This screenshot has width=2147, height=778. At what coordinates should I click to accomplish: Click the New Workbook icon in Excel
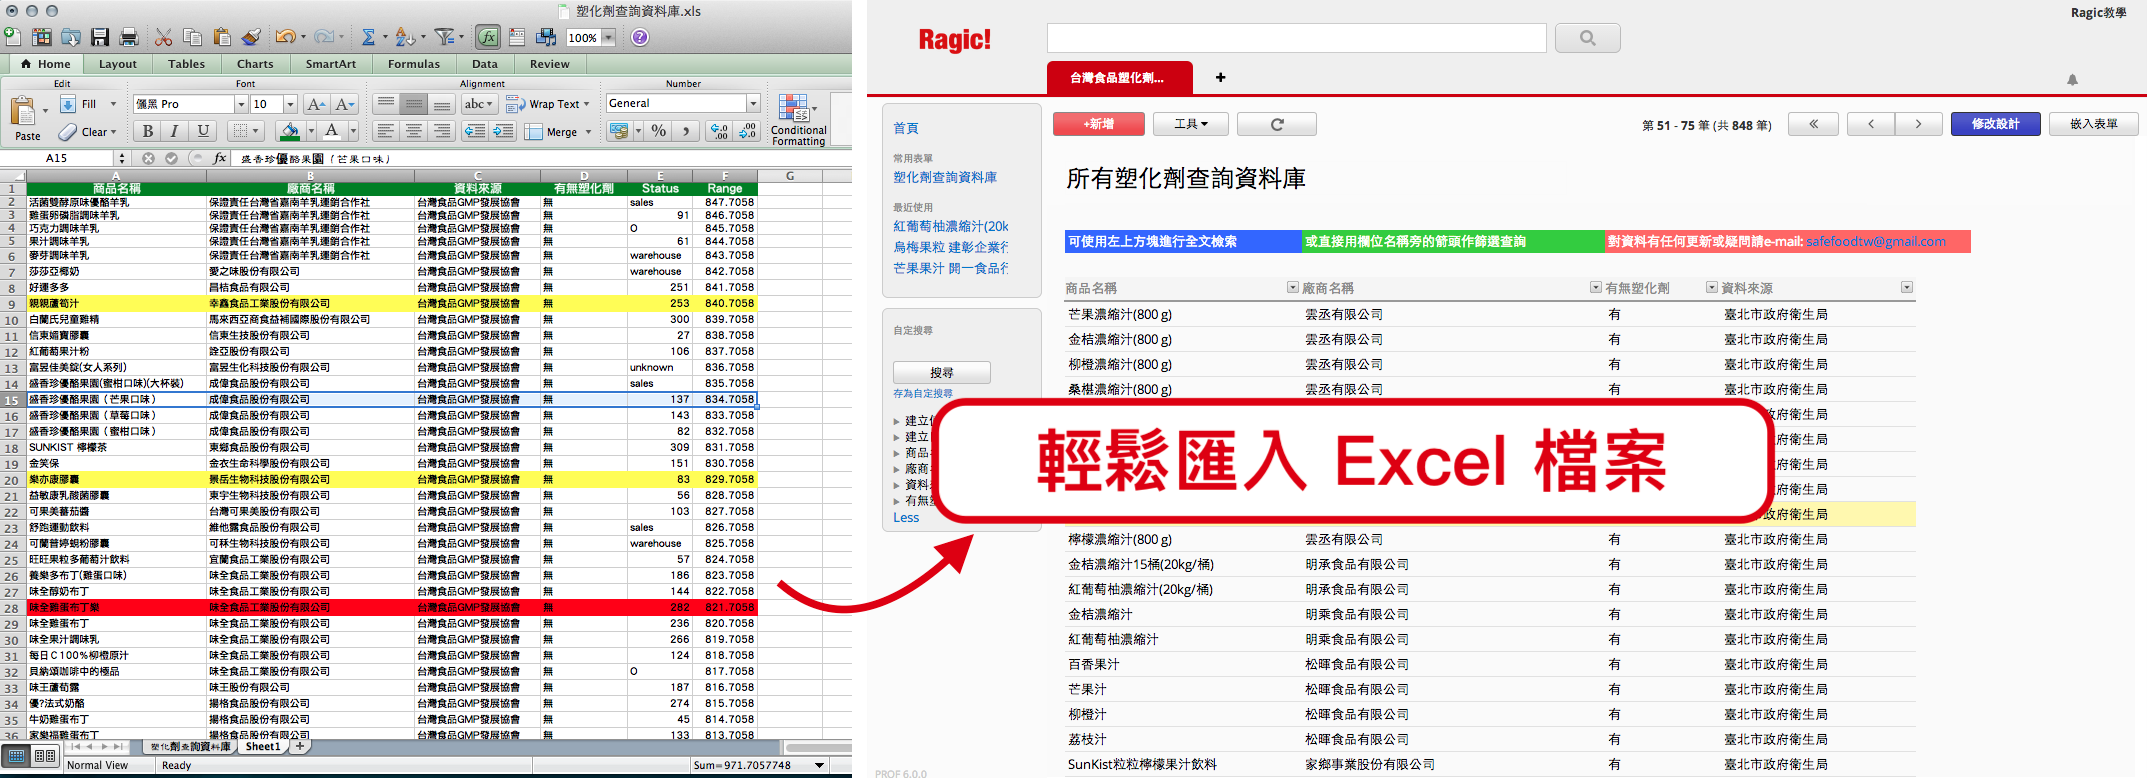coord(12,37)
